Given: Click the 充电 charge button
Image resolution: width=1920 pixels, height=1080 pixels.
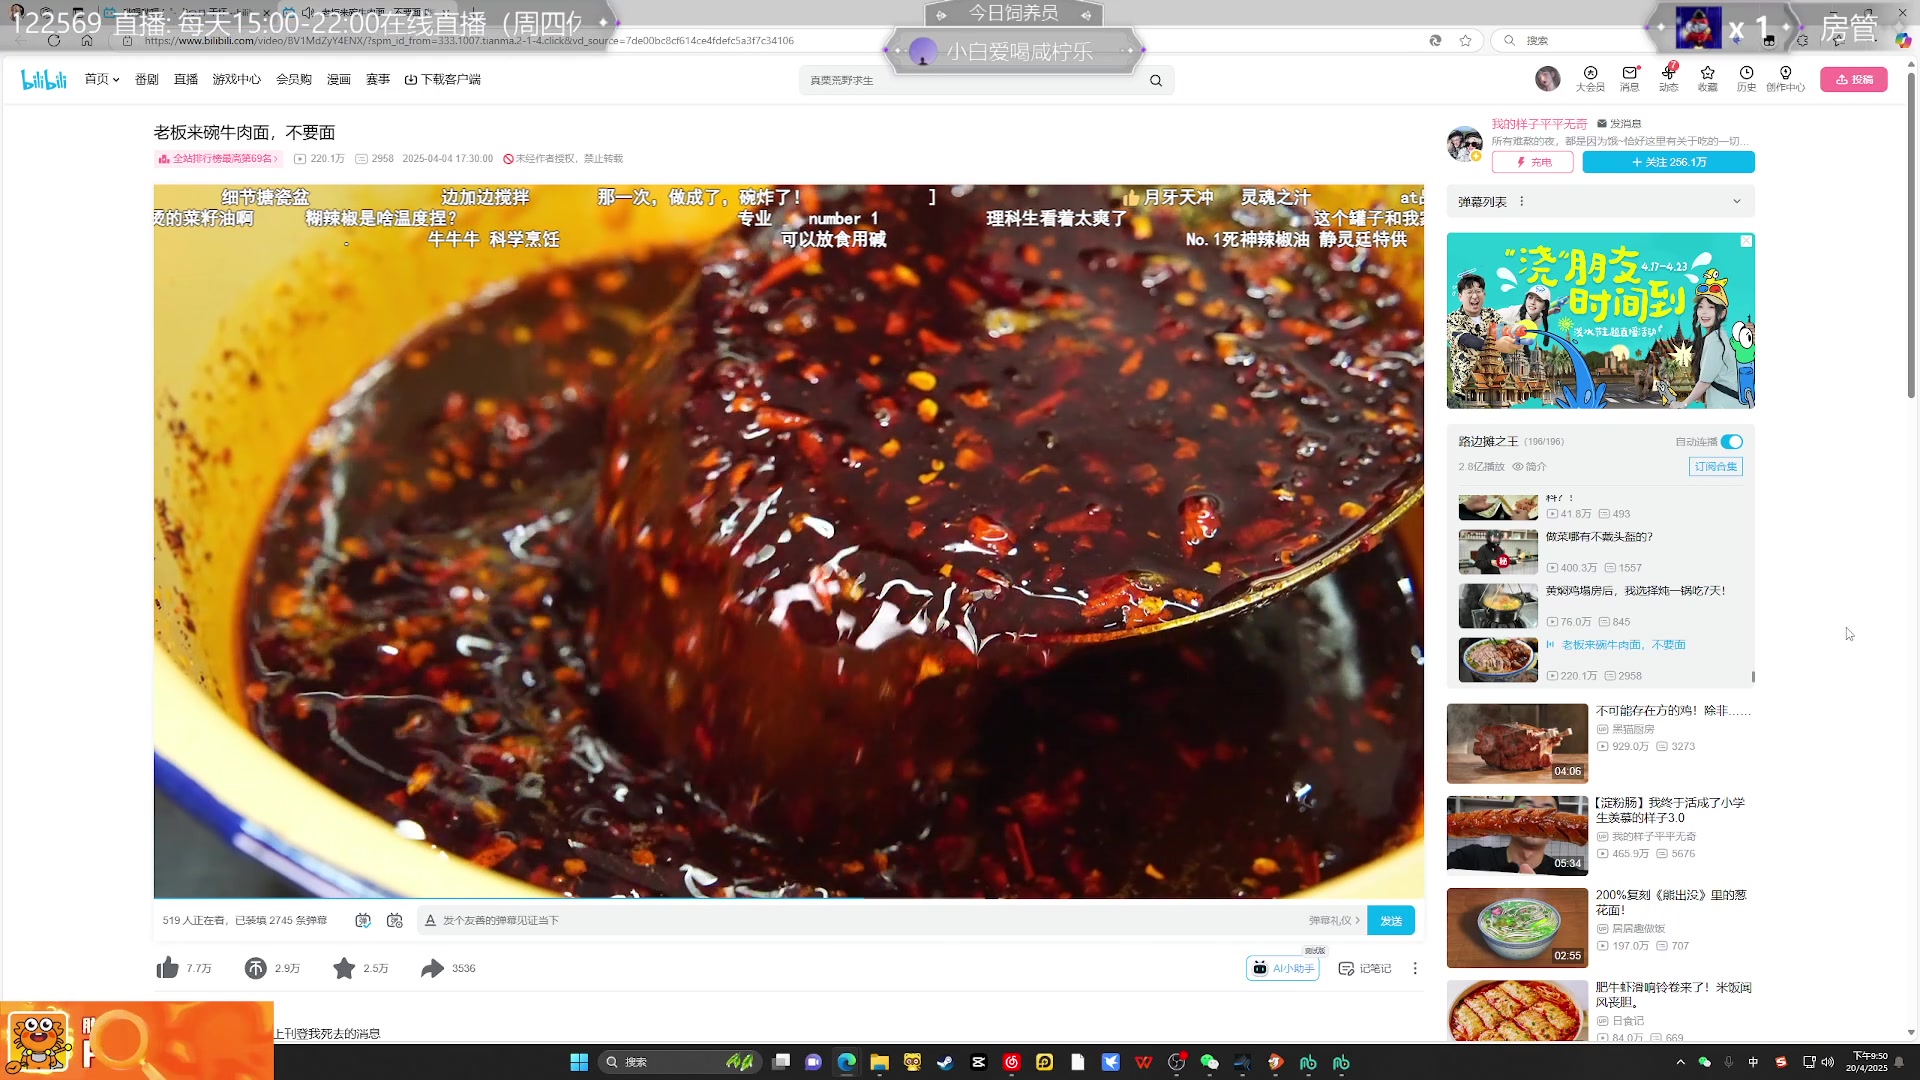Looking at the screenshot, I should [1533, 162].
